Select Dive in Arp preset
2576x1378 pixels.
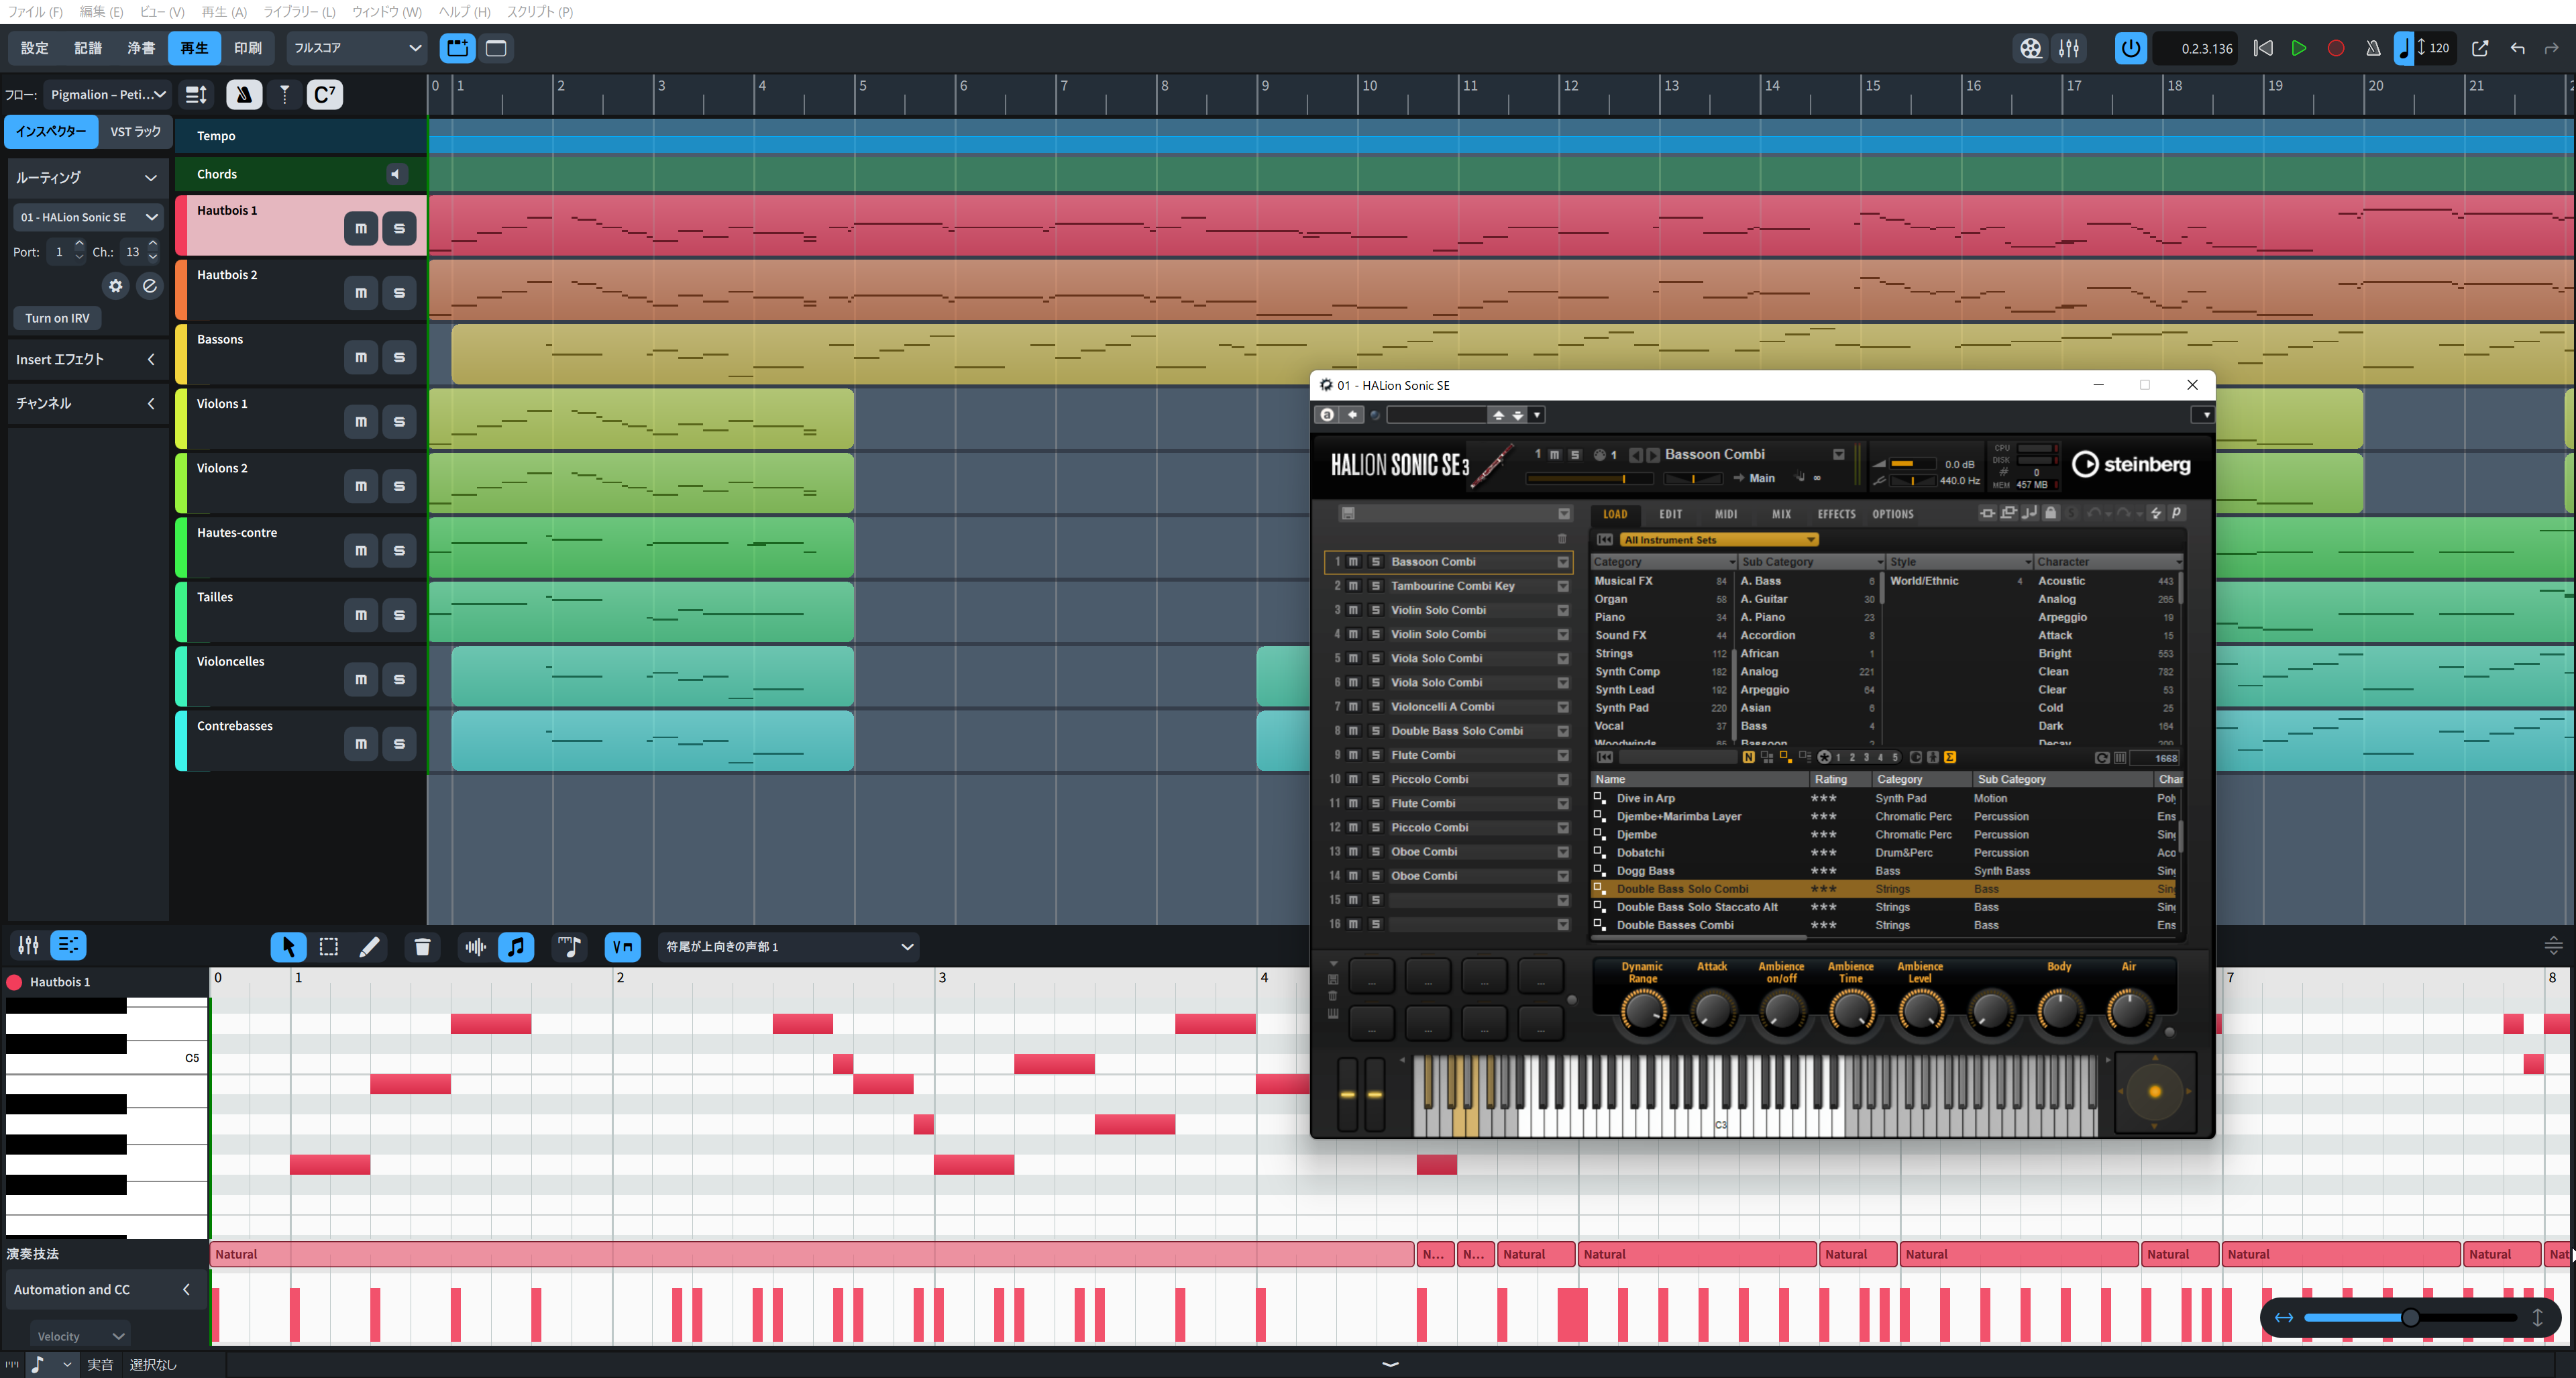1886,798
